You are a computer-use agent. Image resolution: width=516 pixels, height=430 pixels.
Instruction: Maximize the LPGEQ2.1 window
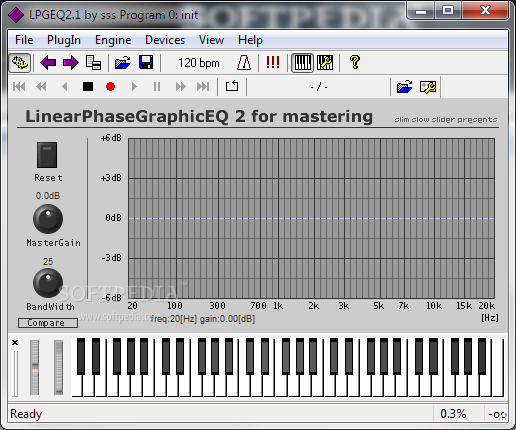(448, 11)
